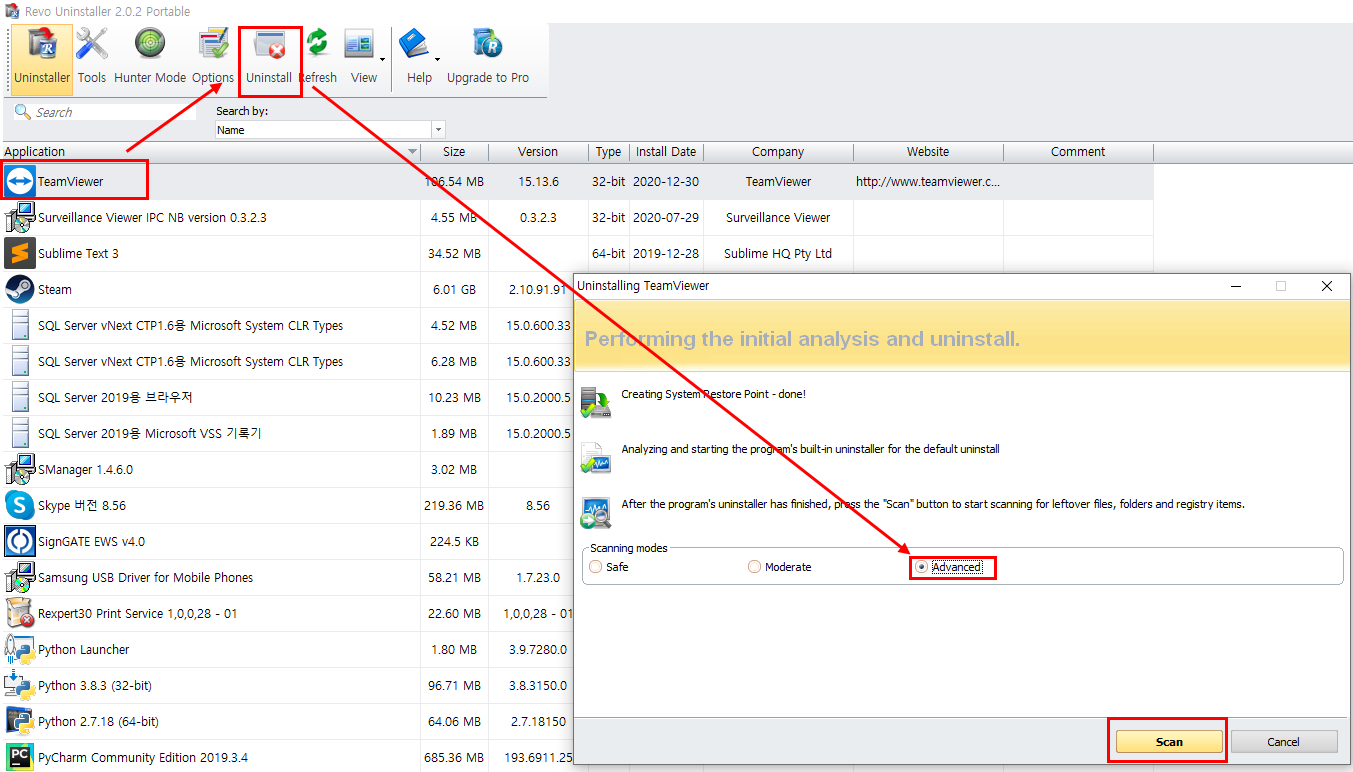
Task: Select the SQL Server VSS 기록기 icon
Action: 20,433
